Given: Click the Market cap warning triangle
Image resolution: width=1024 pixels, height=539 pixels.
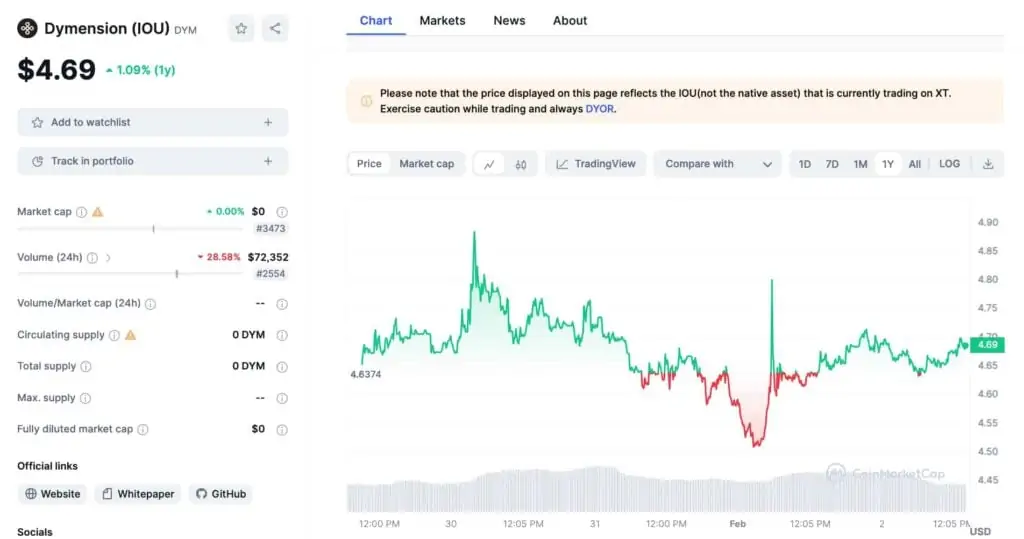Looking at the screenshot, I should [x=98, y=212].
